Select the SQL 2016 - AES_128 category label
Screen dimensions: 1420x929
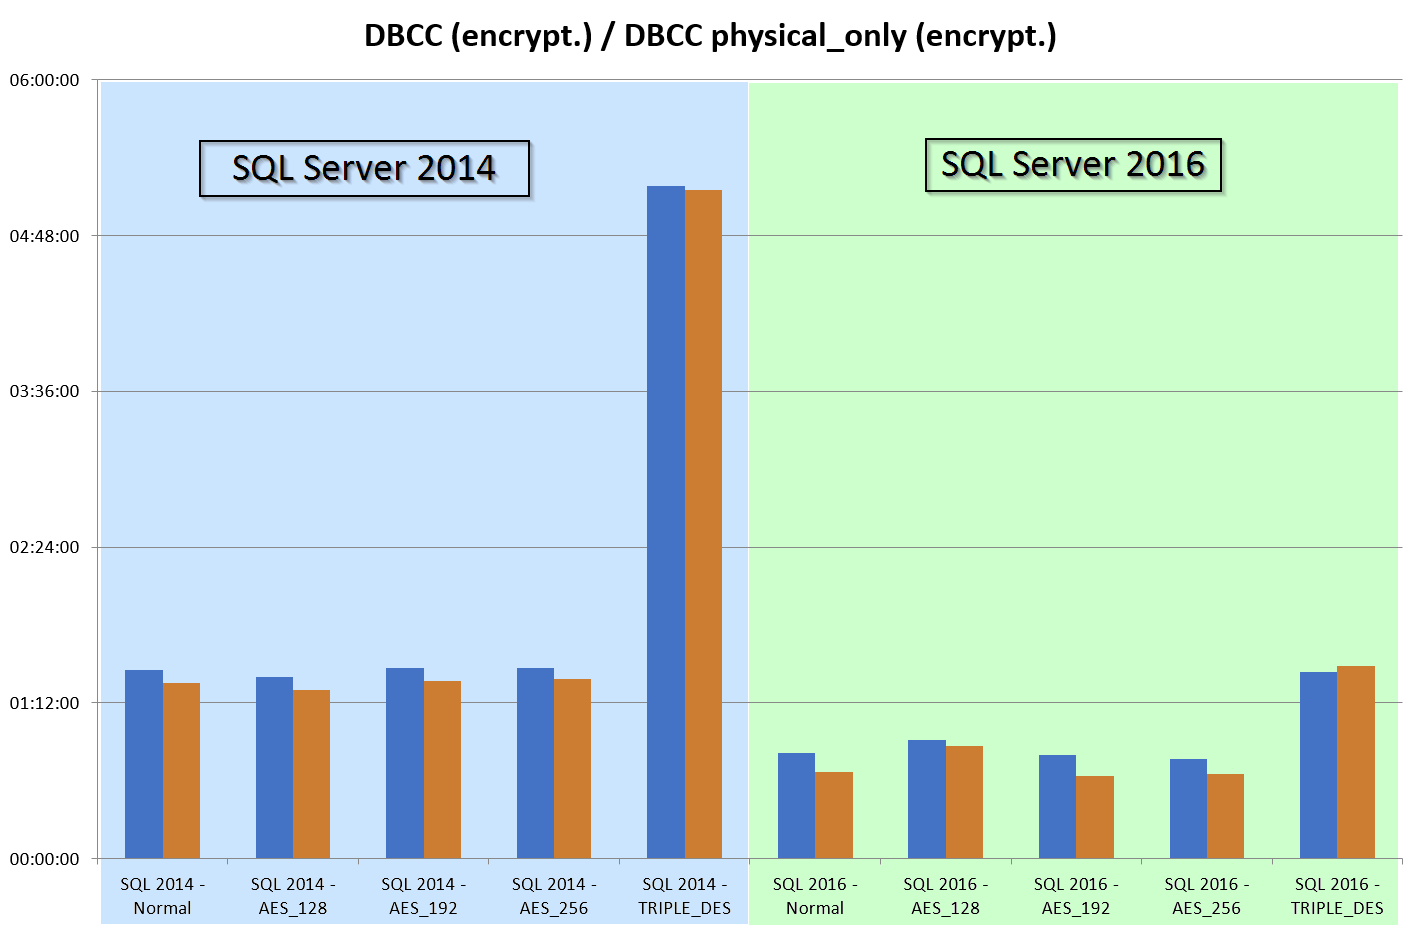pyautogui.click(x=946, y=896)
